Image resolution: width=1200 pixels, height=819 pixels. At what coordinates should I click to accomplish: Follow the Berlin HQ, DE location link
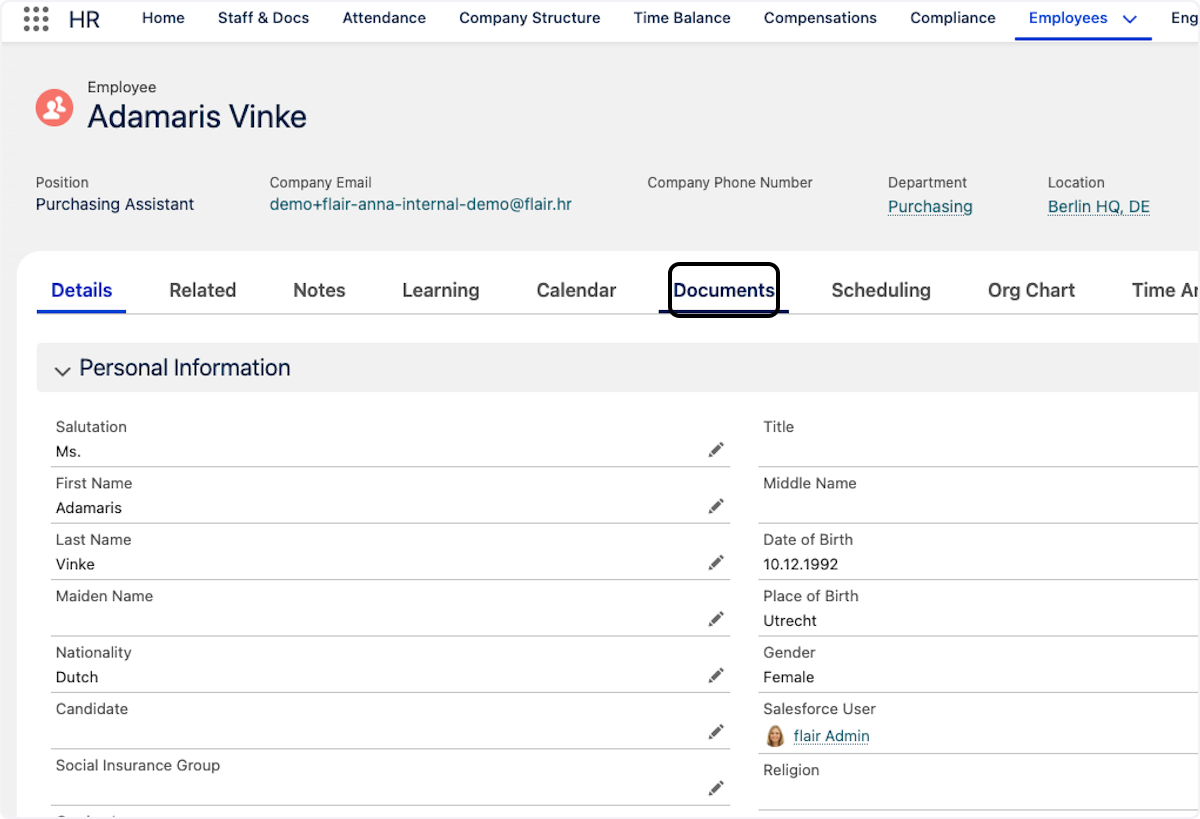tap(1098, 207)
